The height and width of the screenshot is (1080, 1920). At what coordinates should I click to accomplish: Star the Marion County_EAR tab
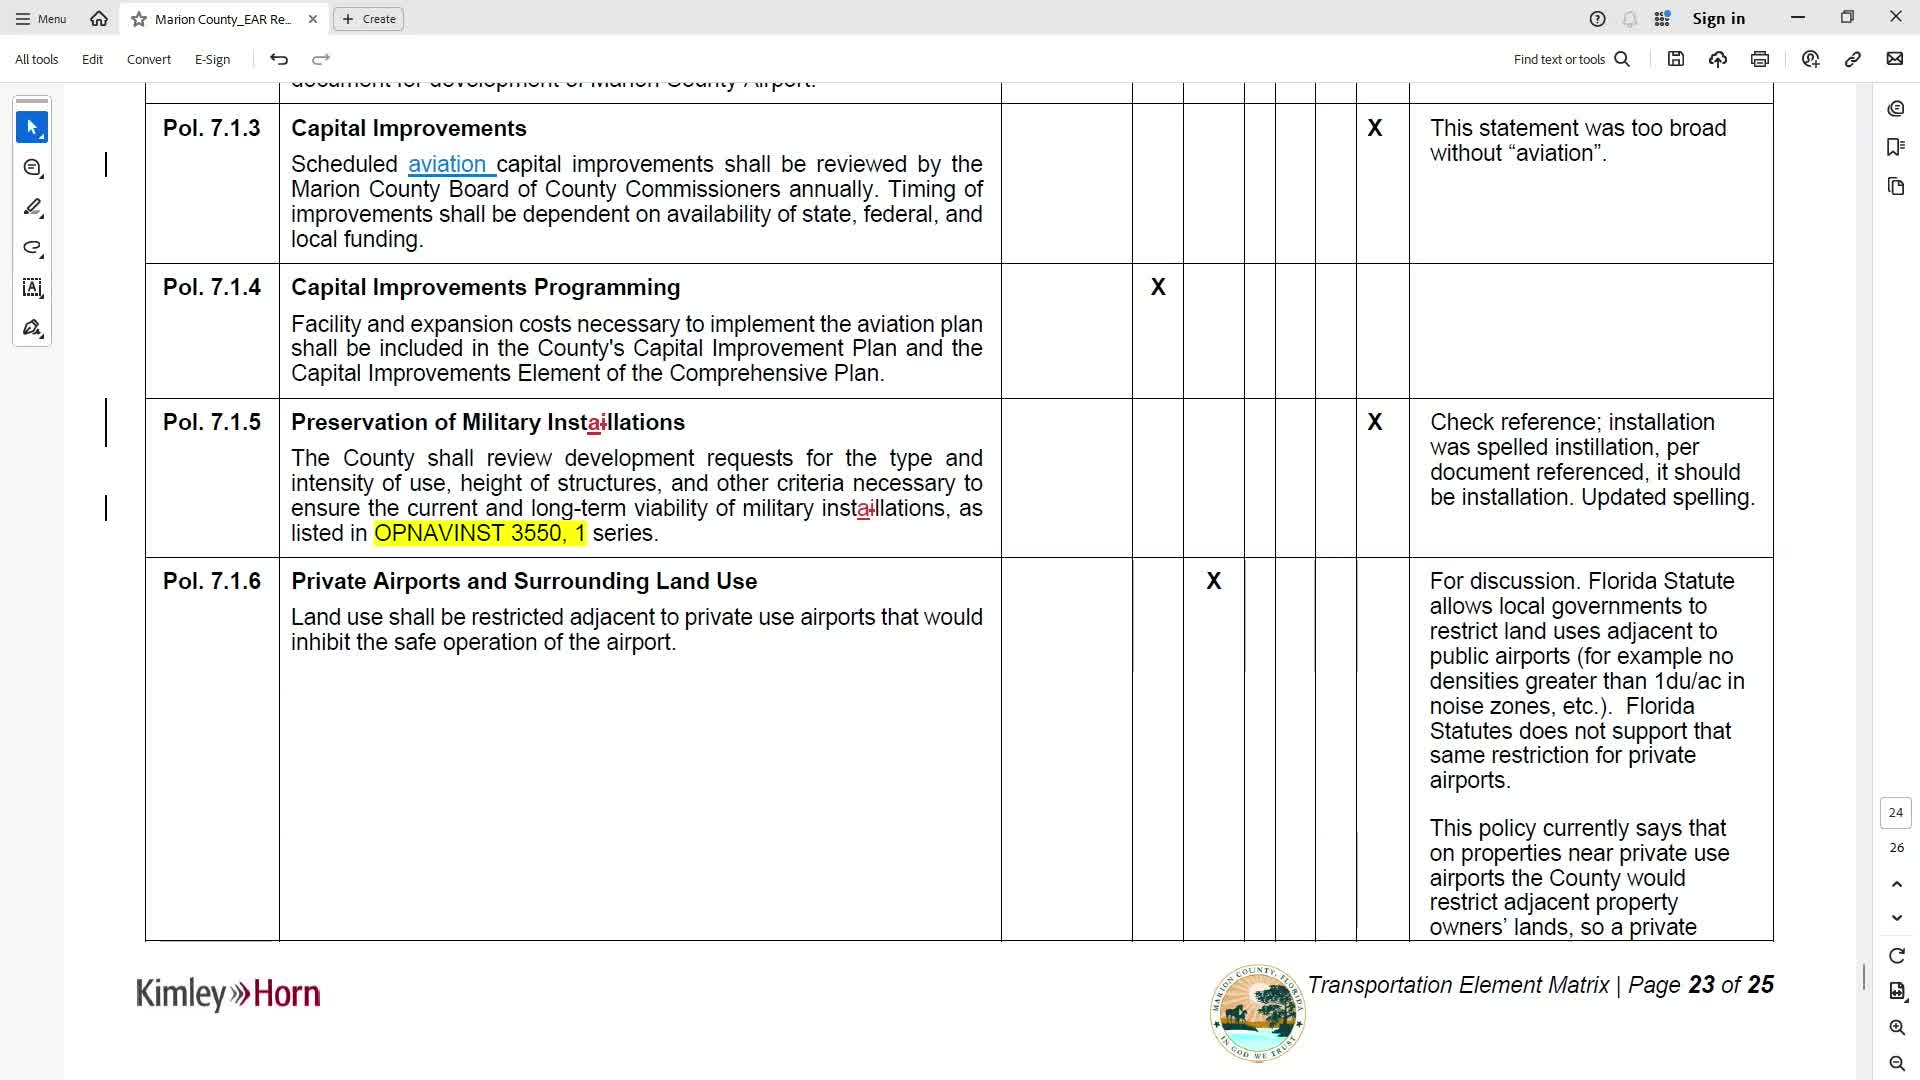pos(139,19)
